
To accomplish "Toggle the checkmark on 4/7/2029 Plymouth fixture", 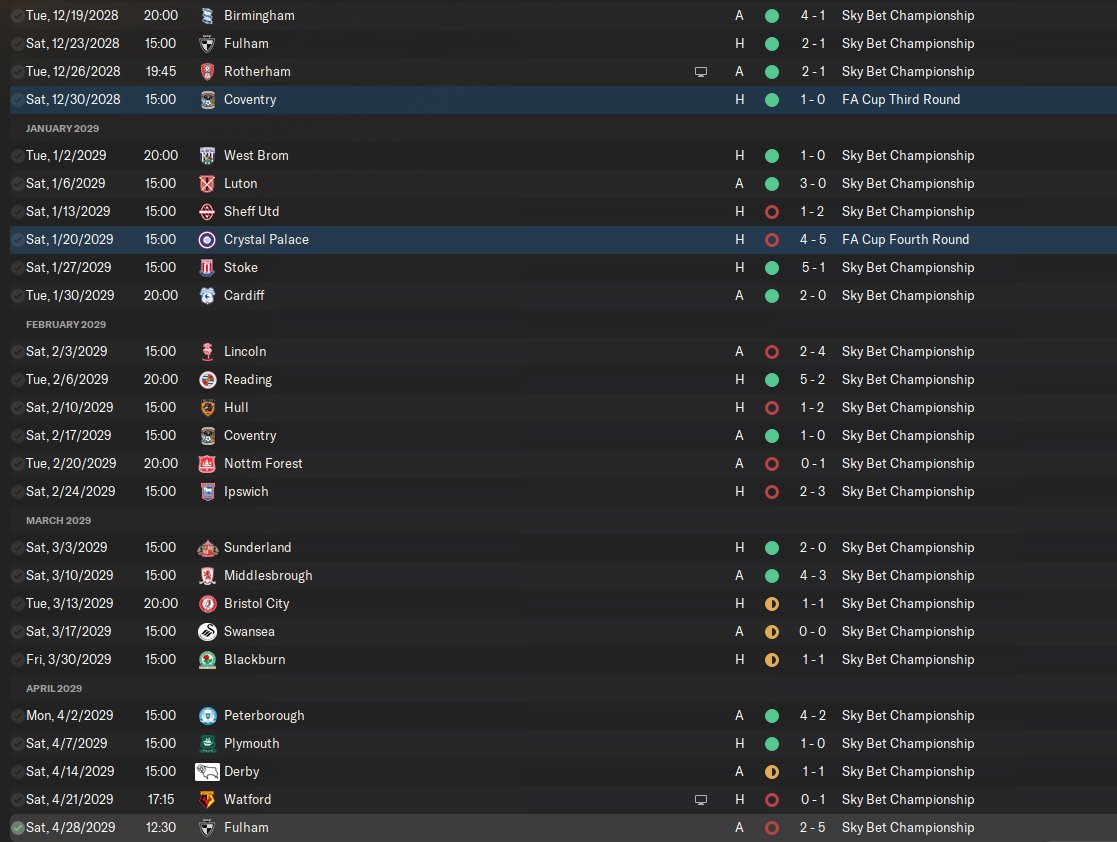I will click(x=17, y=744).
